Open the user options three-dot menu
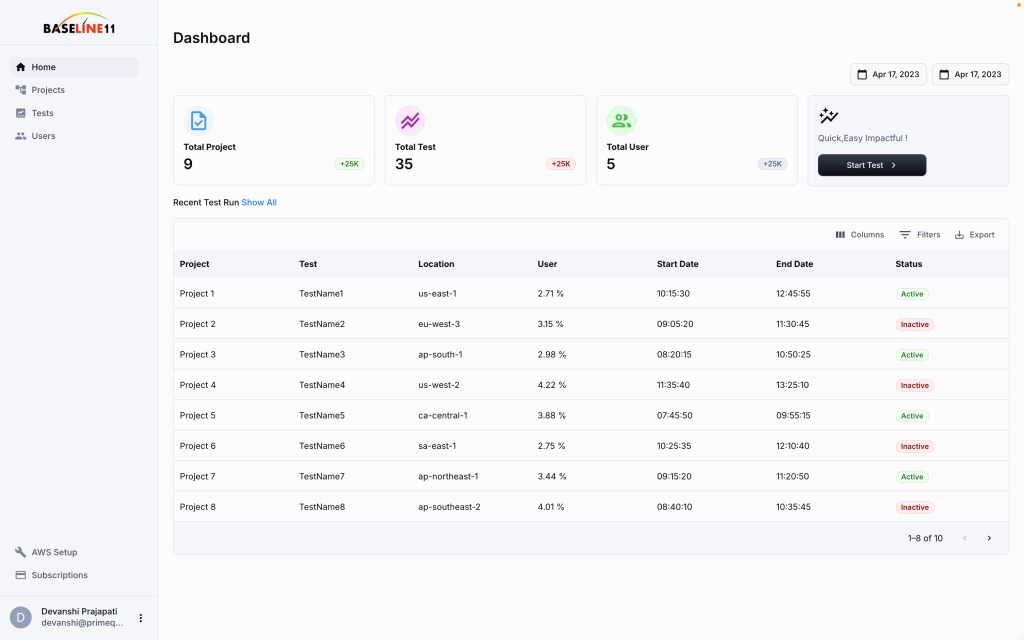This screenshot has width=1024, height=640. point(141,618)
